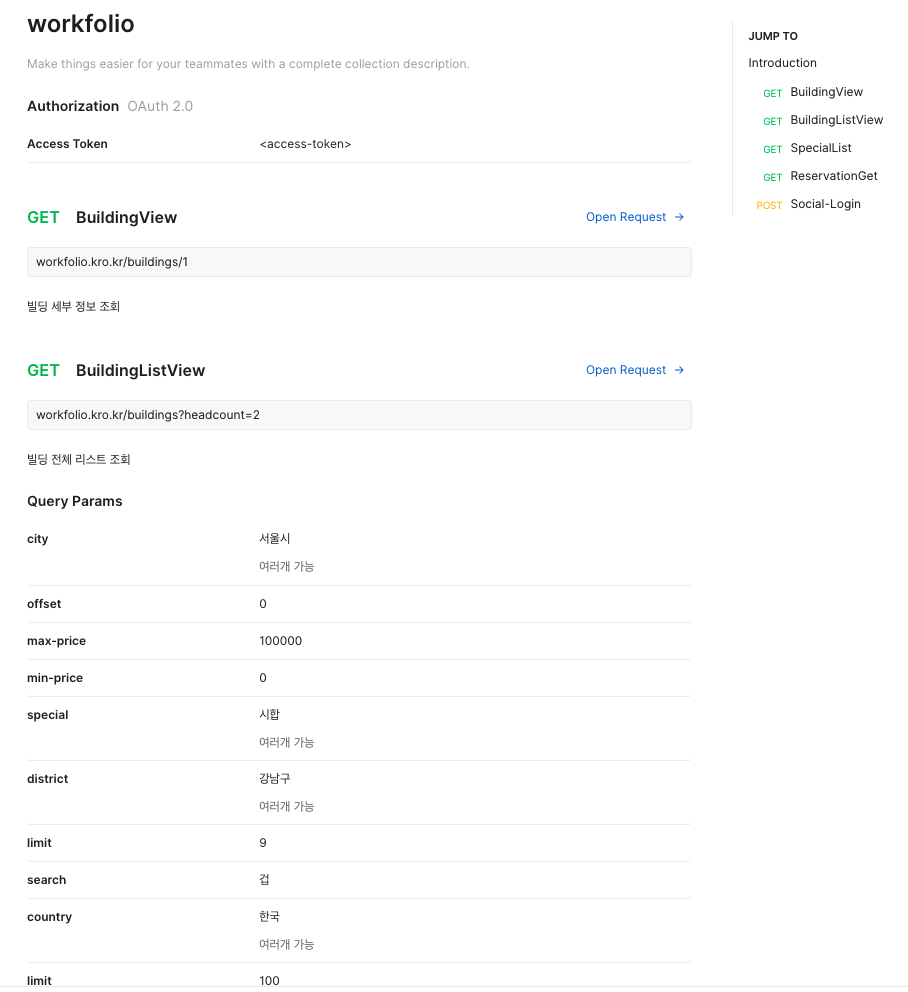This screenshot has width=908, height=992.
Task: Click the GET icon next to ReservationGet in sidebar
Action: click(x=772, y=176)
